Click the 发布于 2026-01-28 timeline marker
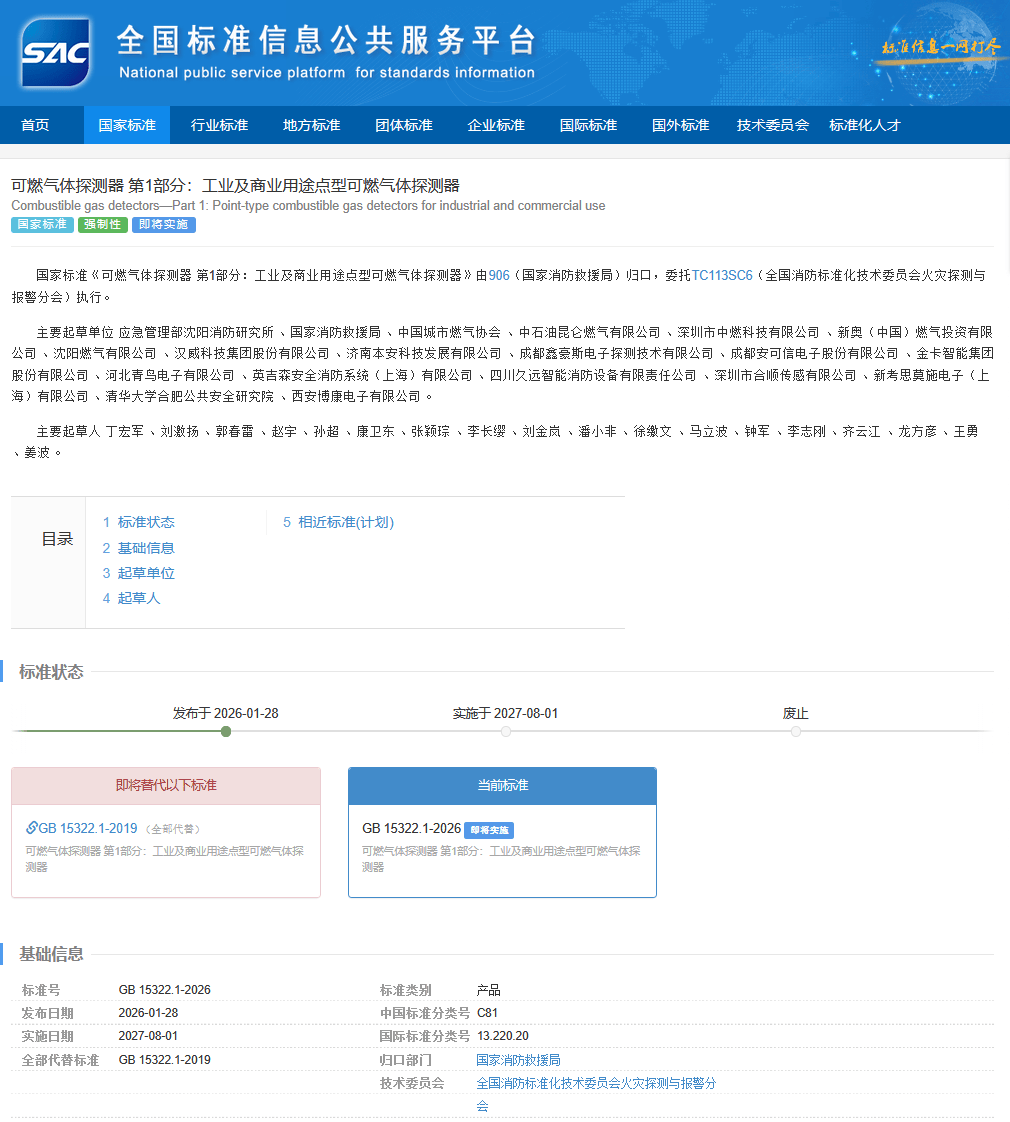1010x1122 pixels. 226,732
